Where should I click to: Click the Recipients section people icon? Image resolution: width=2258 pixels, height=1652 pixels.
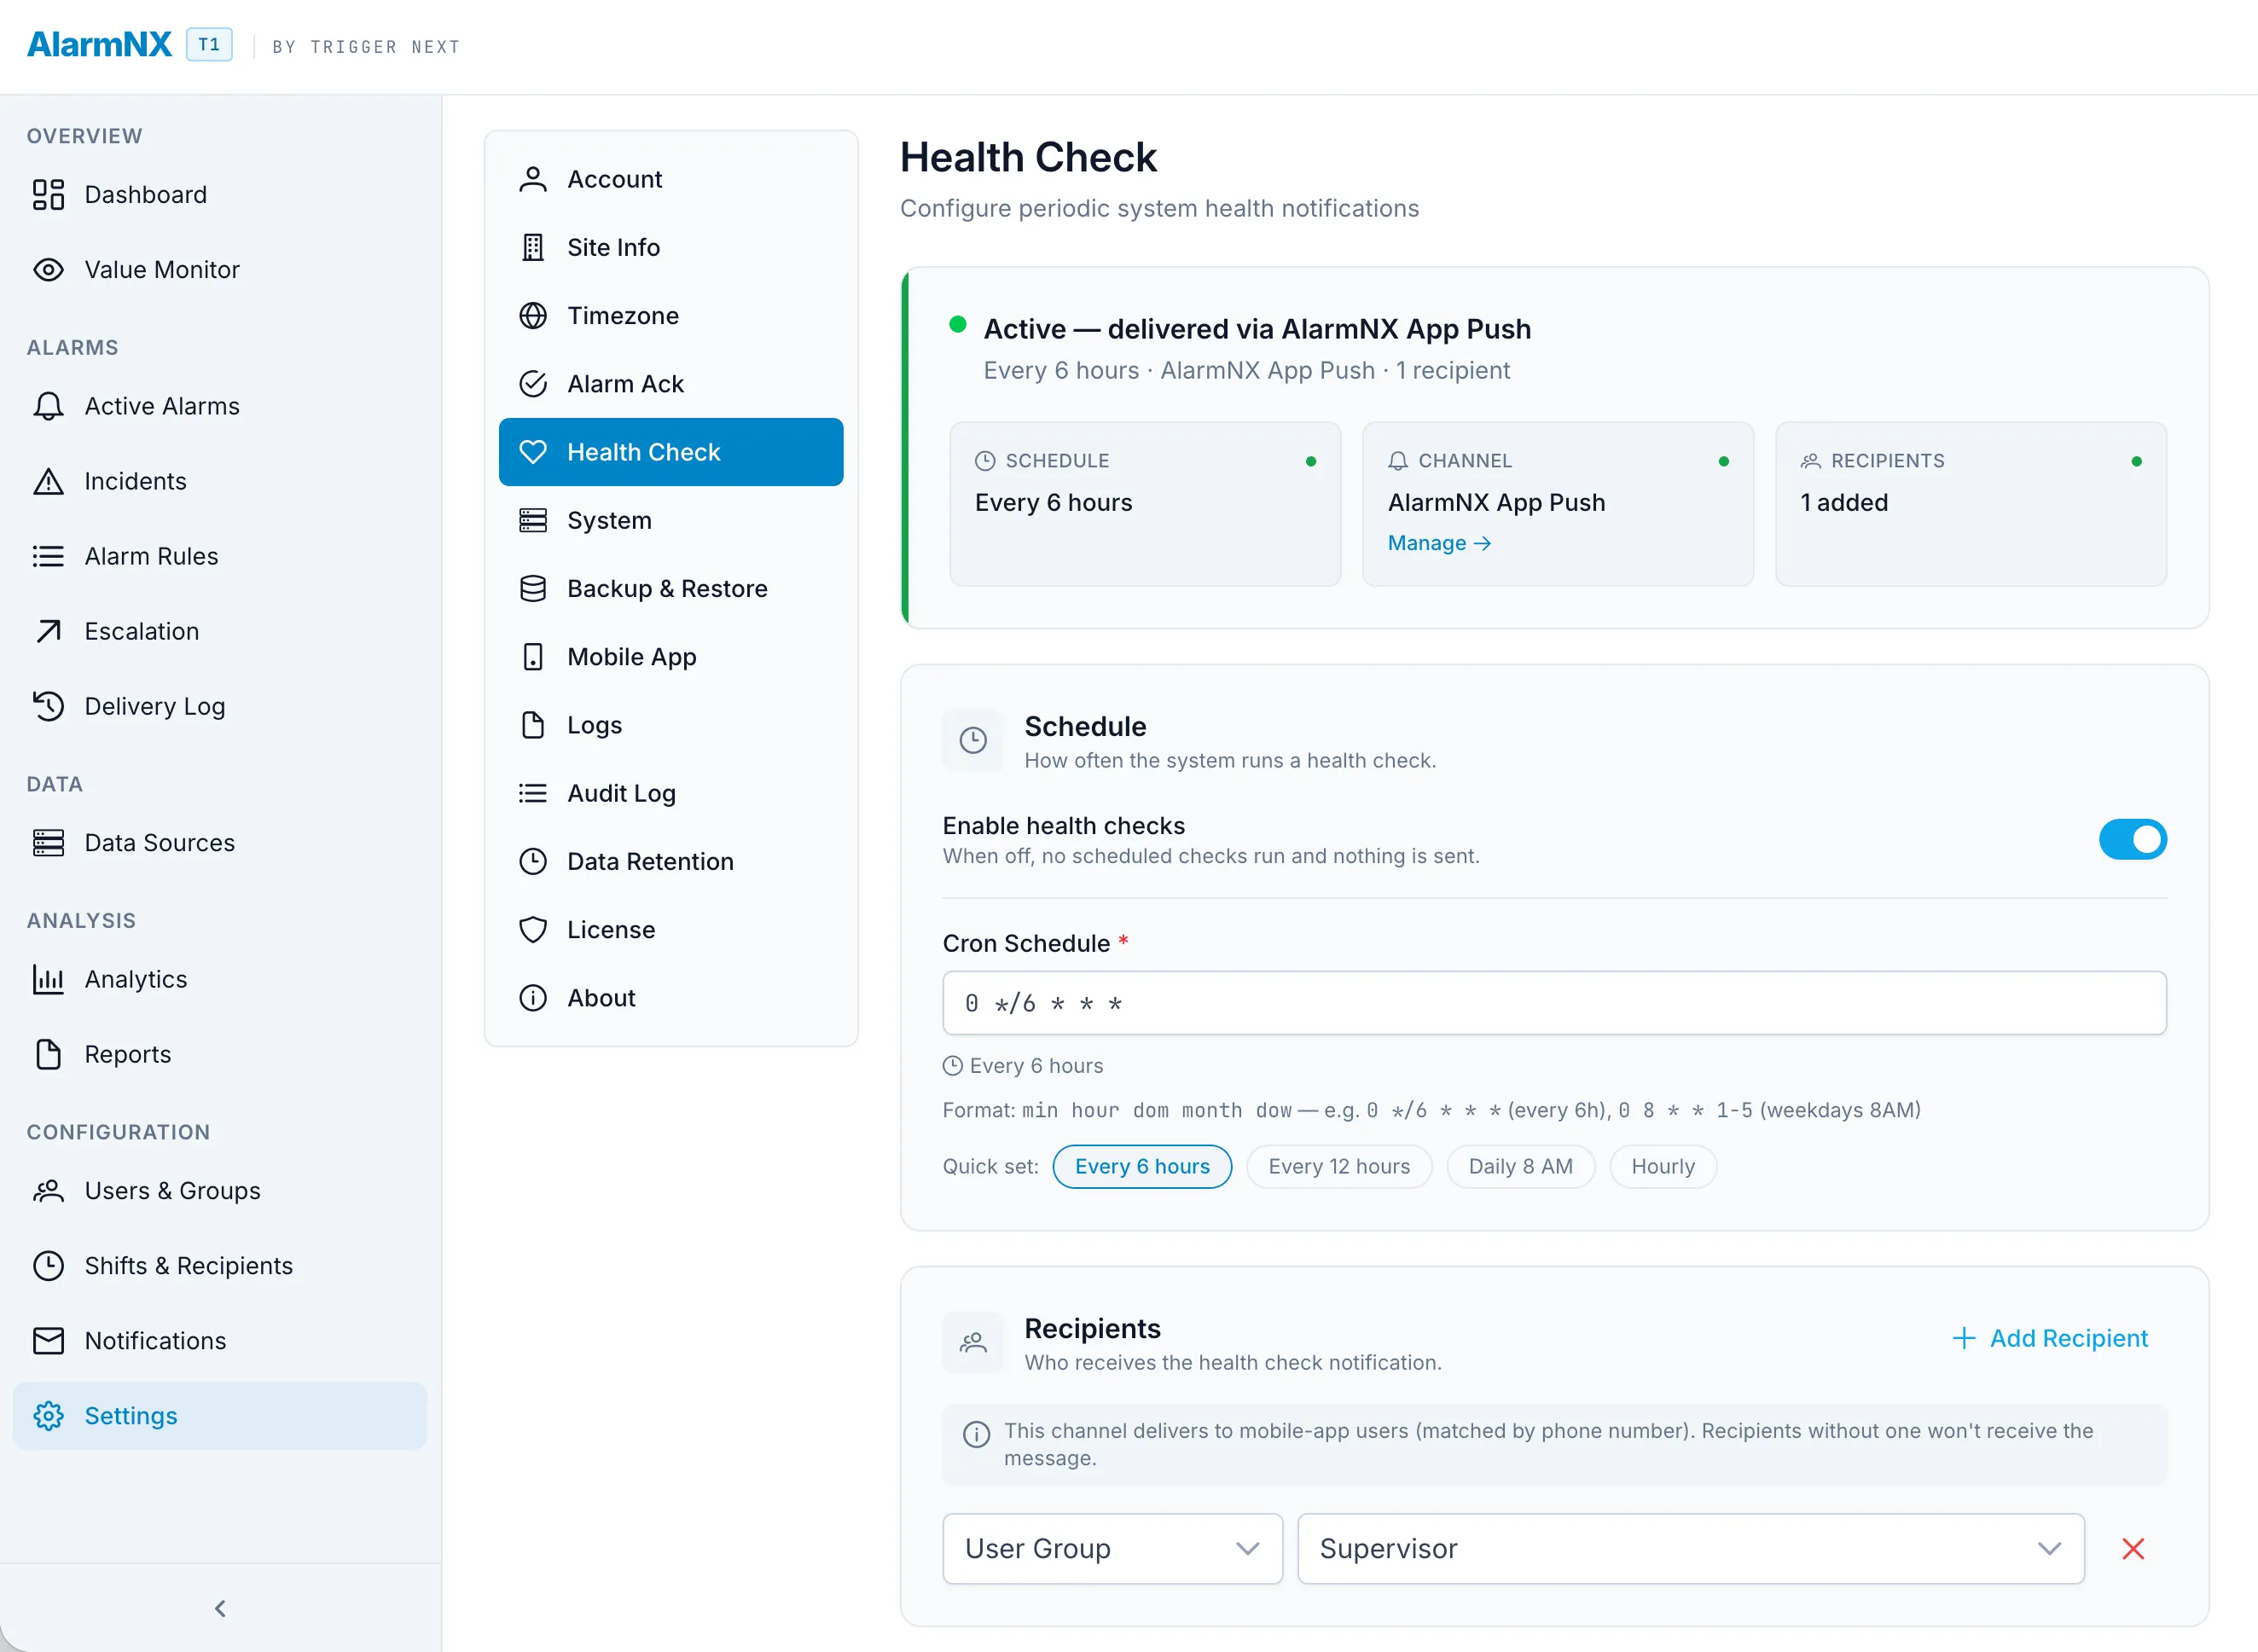(973, 1343)
